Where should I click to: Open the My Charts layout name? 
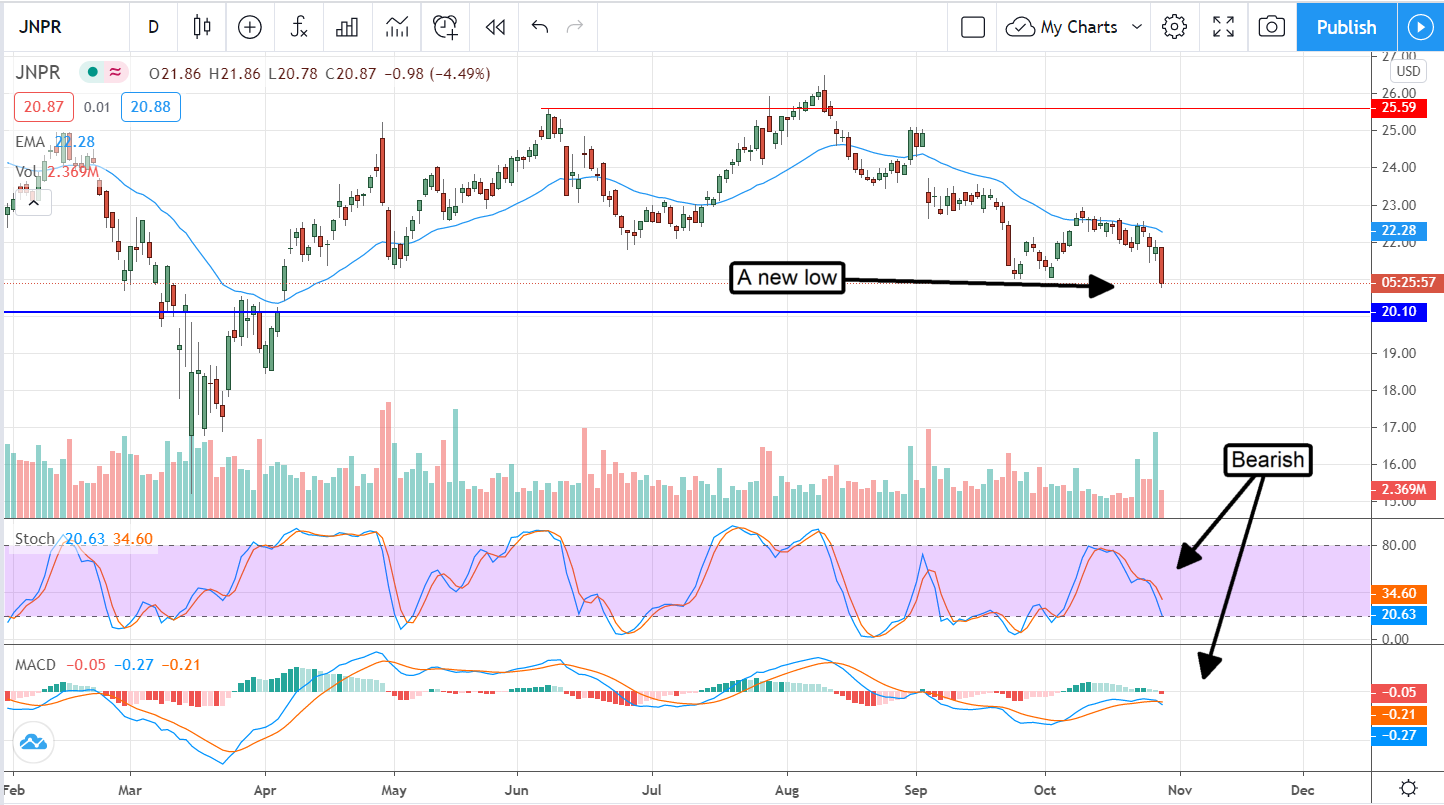1079,27
